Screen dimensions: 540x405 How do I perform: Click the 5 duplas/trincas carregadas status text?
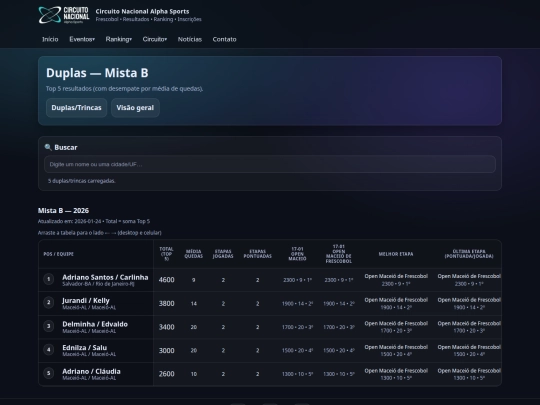click(82, 181)
